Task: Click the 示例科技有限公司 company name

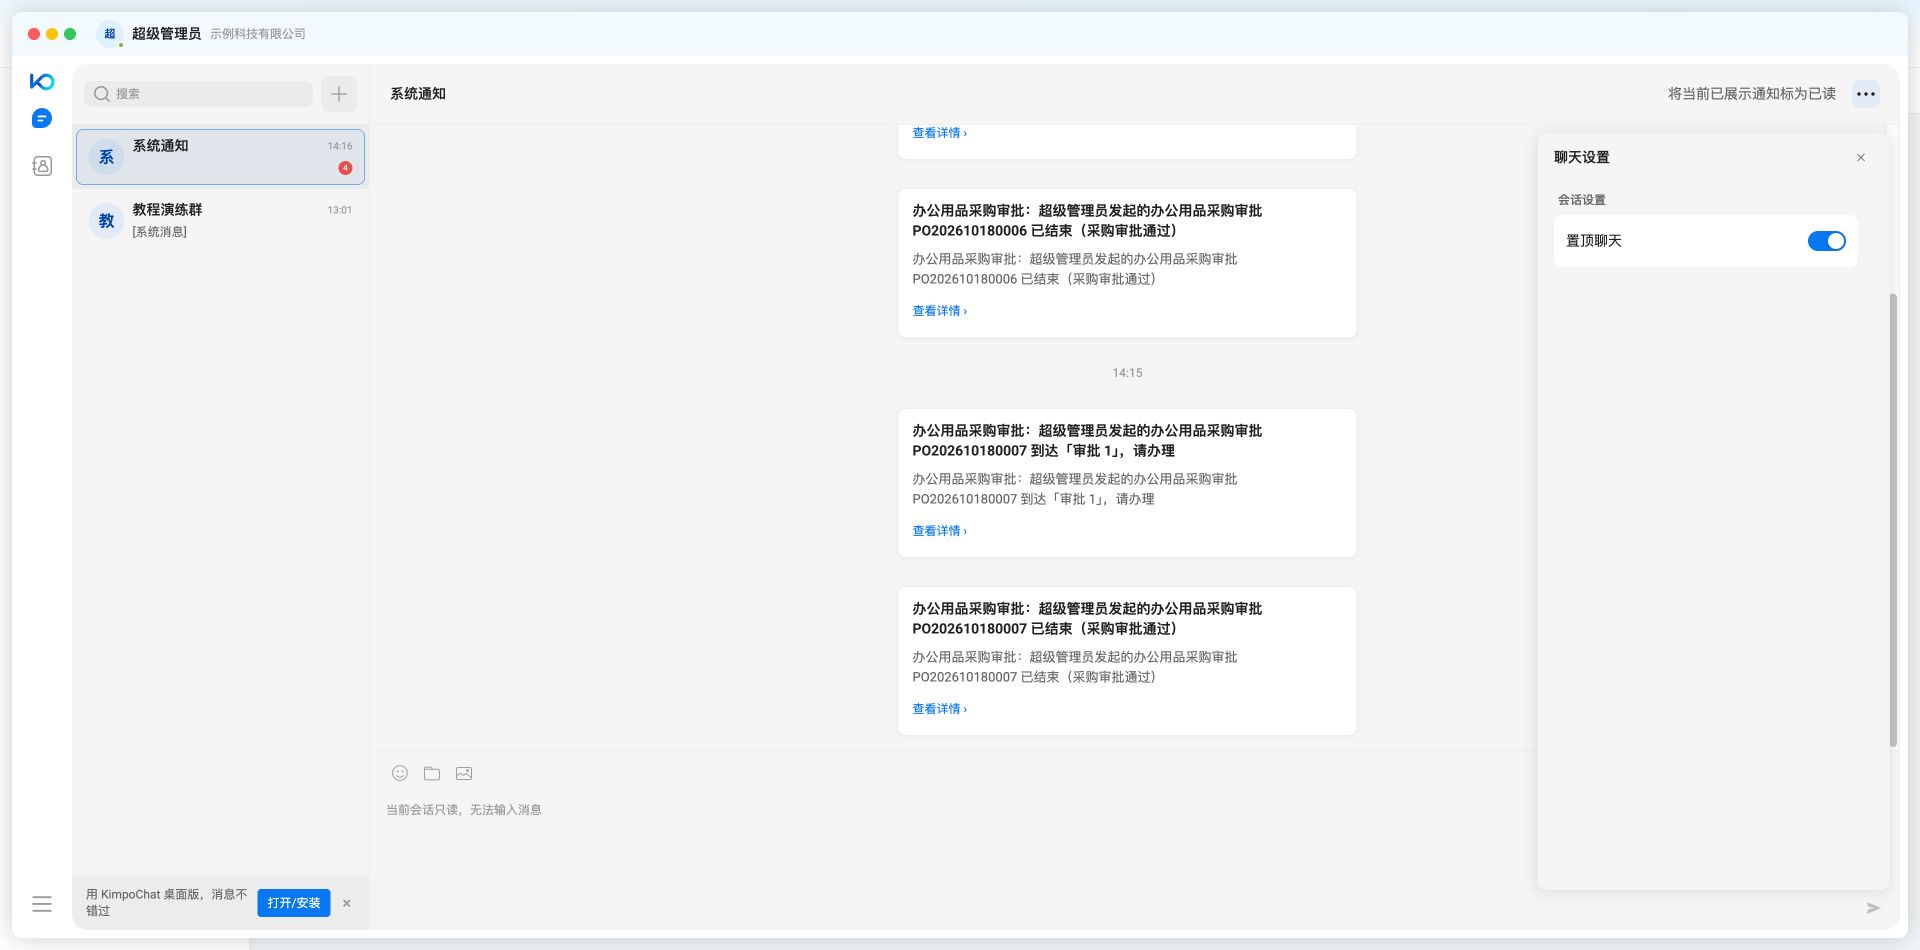Action: [258, 34]
